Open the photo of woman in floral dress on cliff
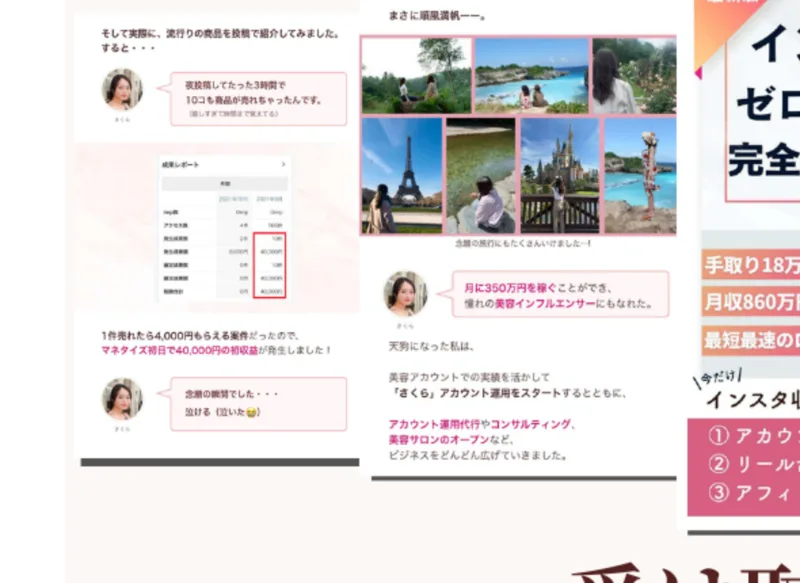The width and height of the screenshot is (800, 583). click(640, 176)
